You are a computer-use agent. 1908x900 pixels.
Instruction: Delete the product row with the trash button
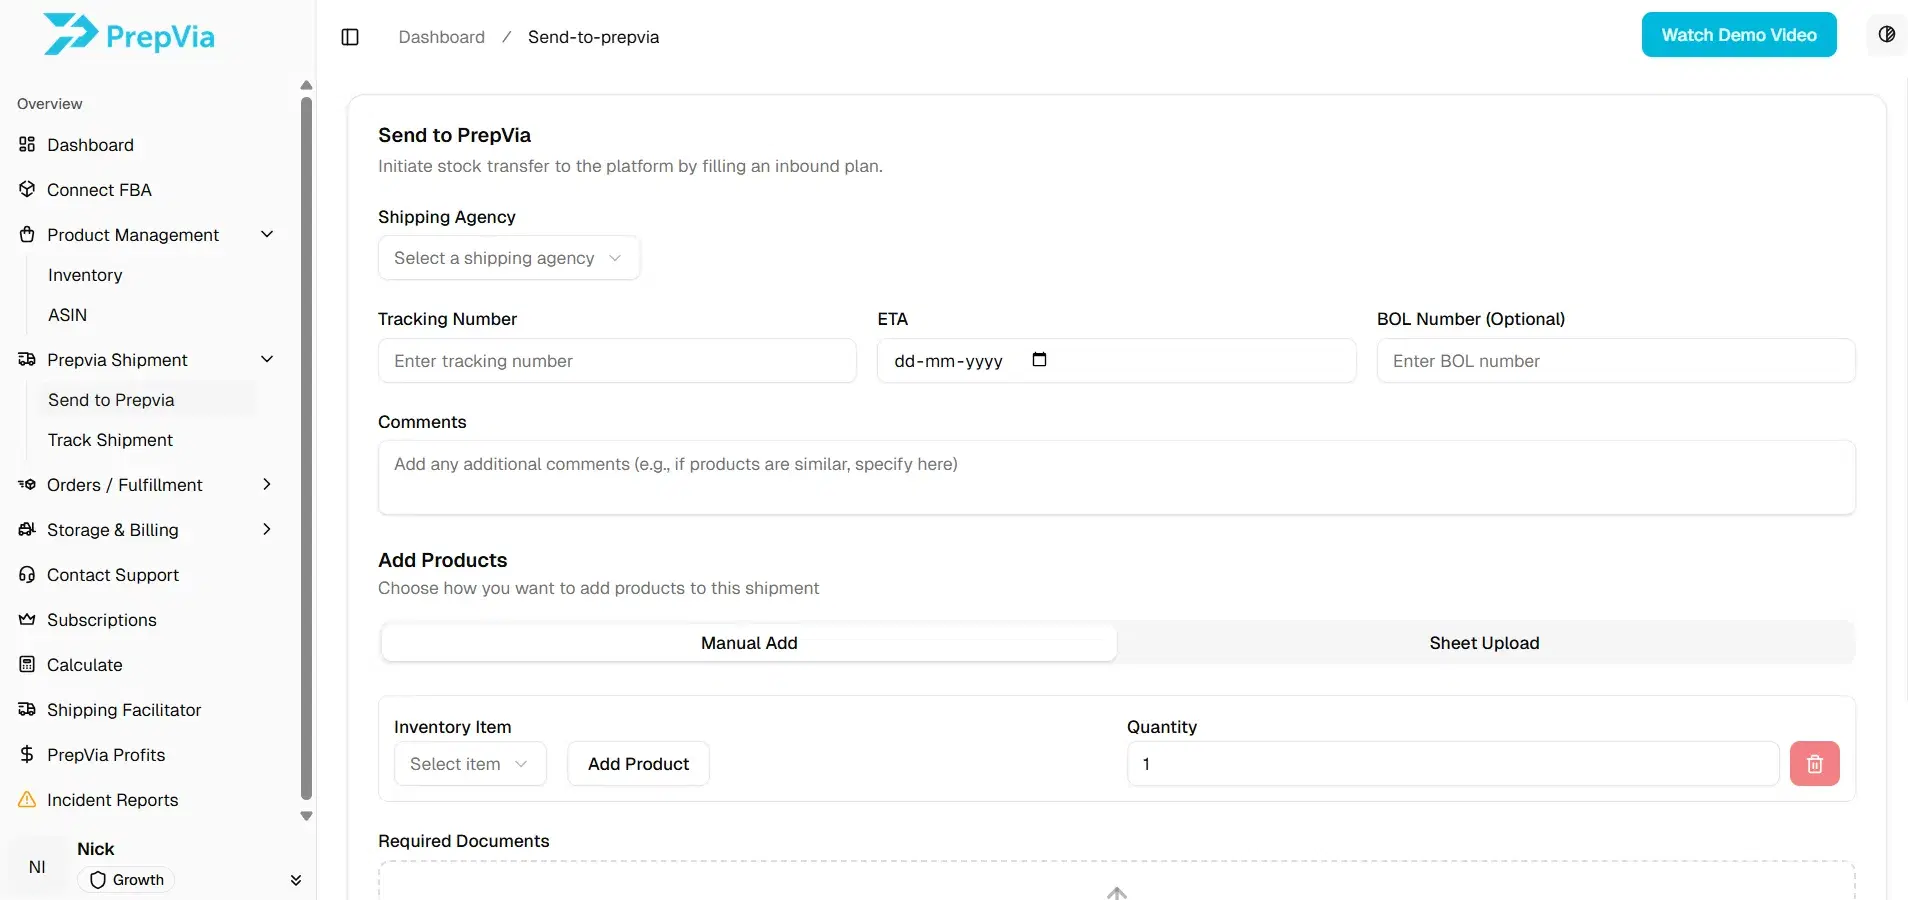[x=1814, y=763]
